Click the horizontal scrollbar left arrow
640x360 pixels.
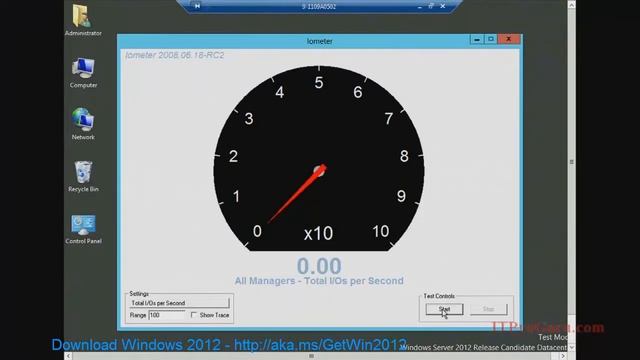tap(68, 356)
